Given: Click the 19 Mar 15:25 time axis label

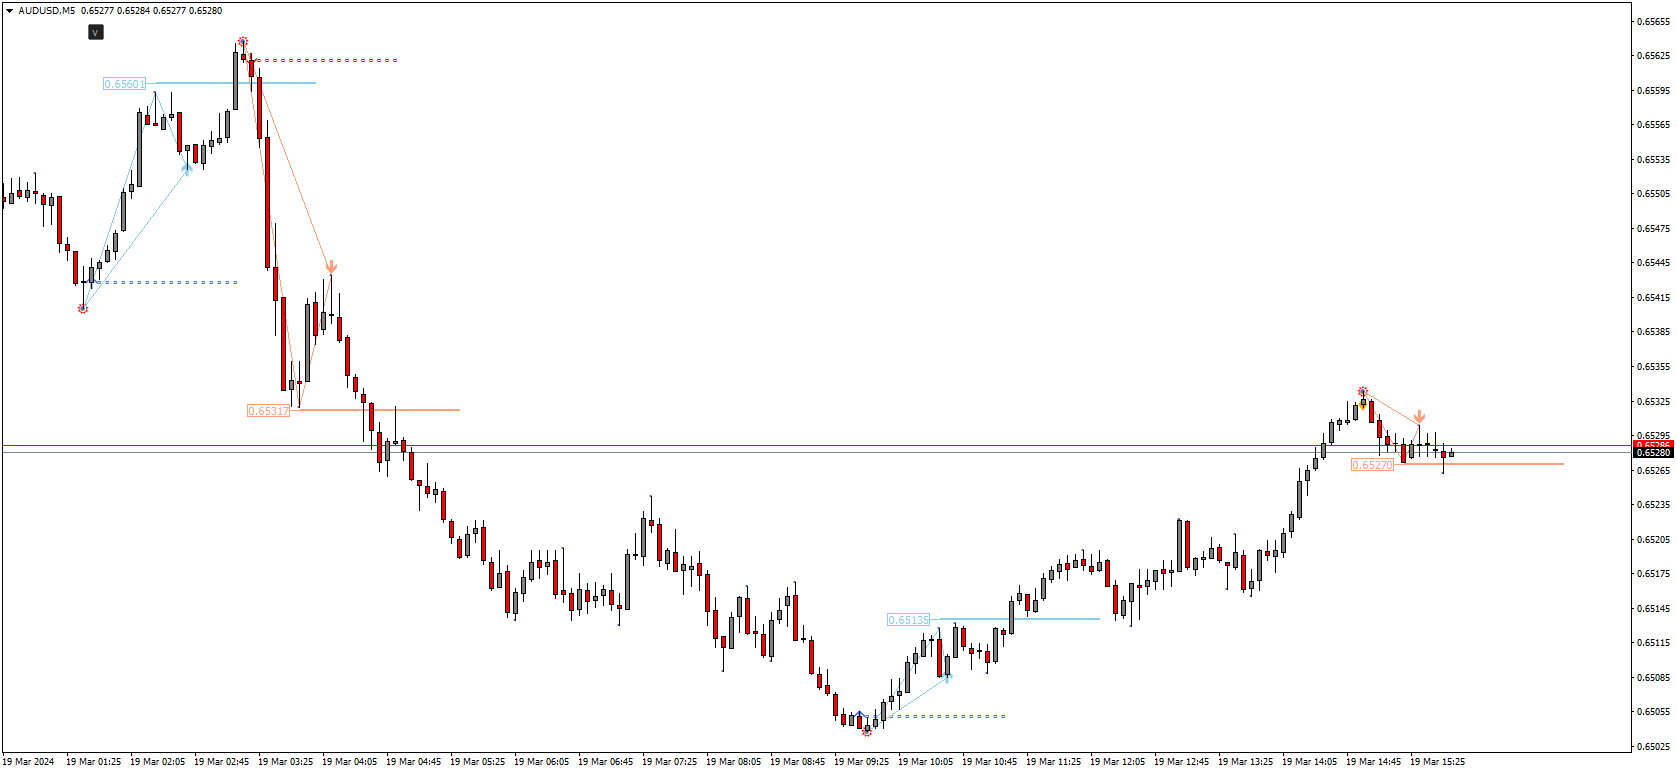Looking at the screenshot, I should click(1437, 762).
